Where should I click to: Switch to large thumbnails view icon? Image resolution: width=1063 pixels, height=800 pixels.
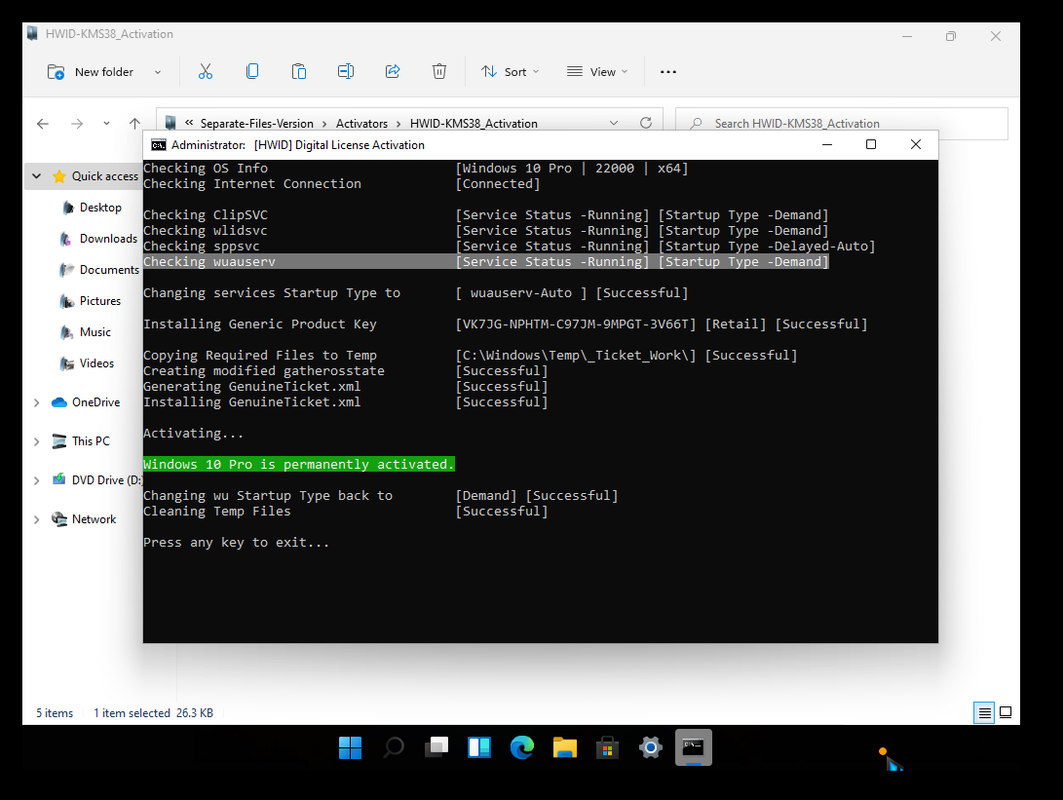(x=1006, y=713)
